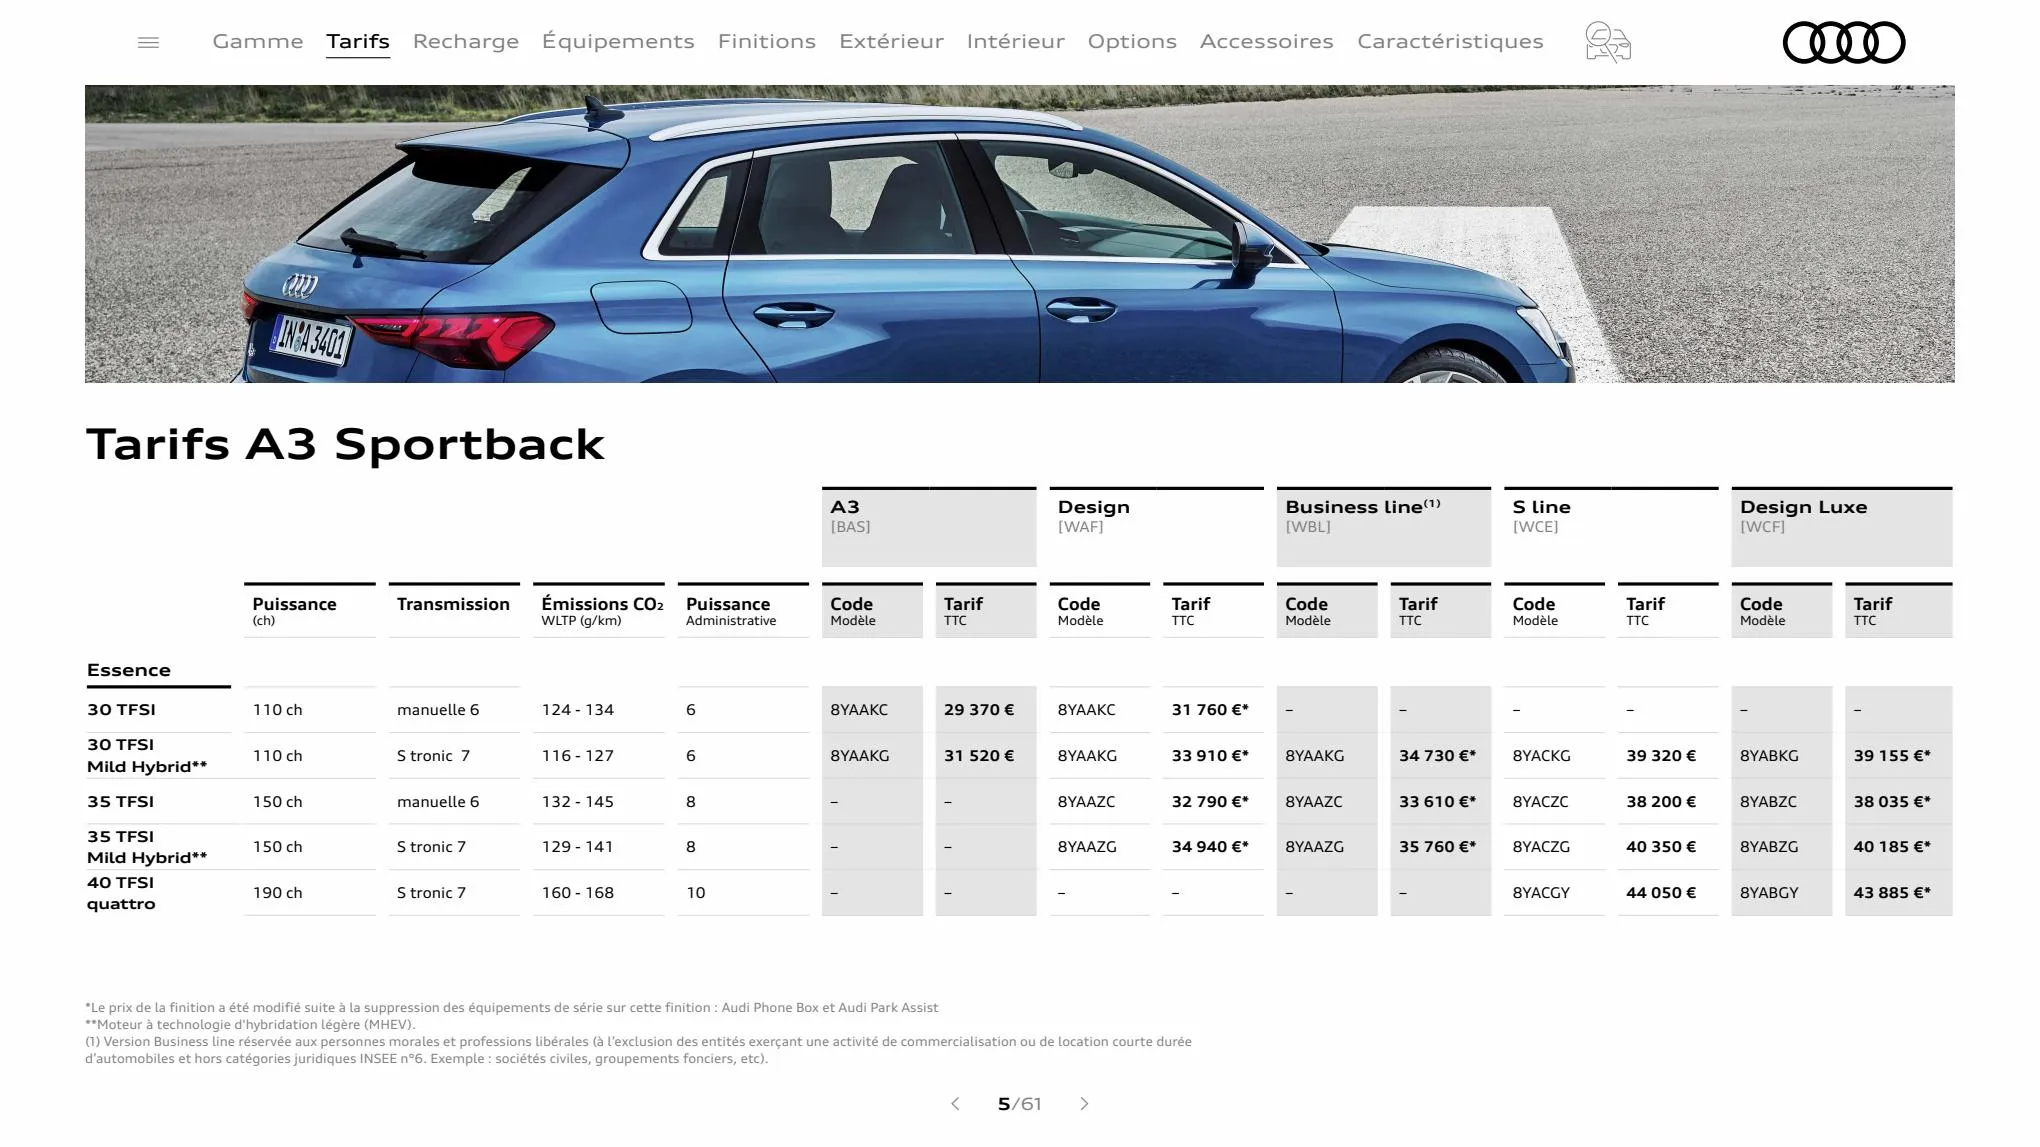Click the Tarifs A3 Sportback heading
Screen dimensions: 2040x1147
346,444
